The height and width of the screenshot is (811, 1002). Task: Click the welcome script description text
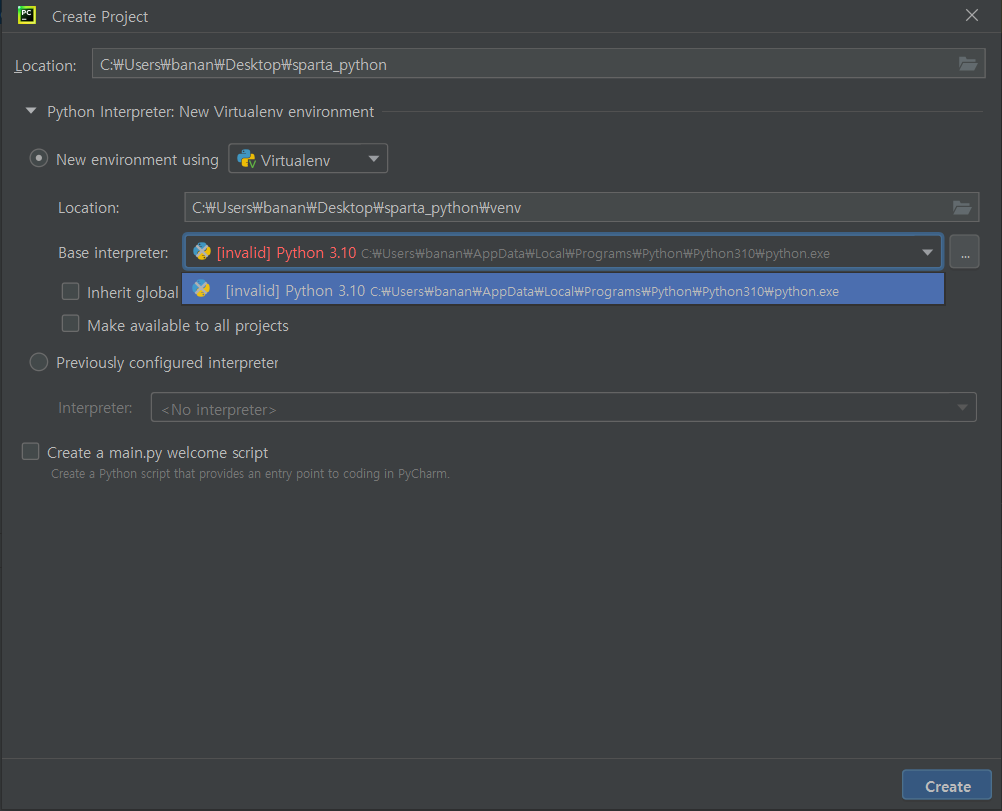coord(250,474)
